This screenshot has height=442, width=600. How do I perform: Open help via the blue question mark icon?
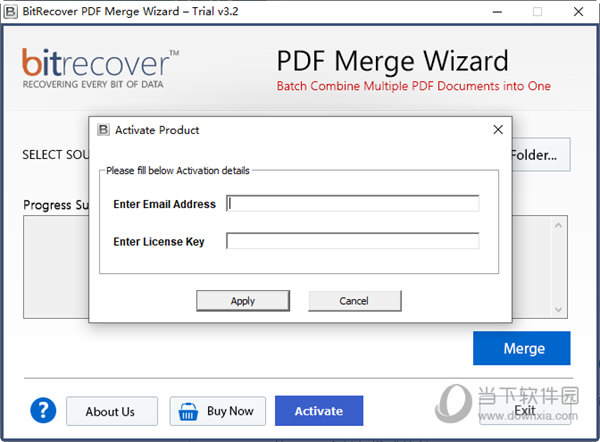[43, 410]
